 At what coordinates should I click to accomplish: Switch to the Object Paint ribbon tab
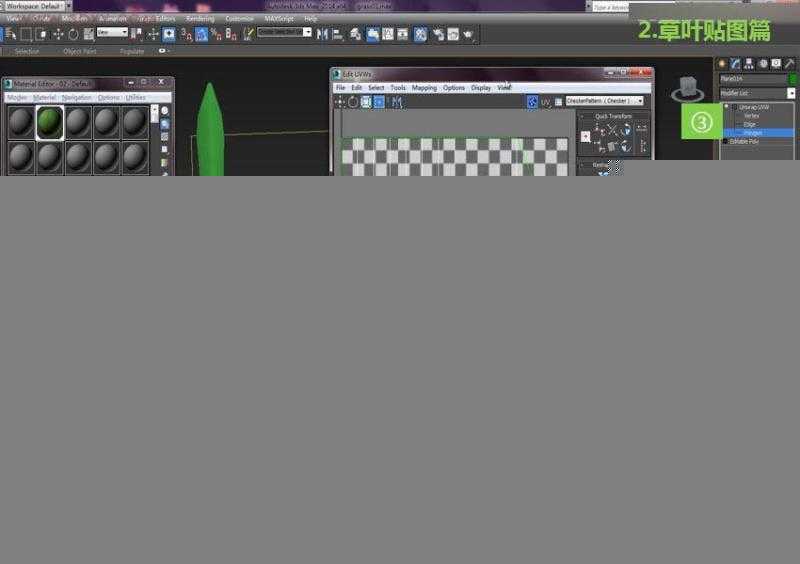pyautogui.click(x=80, y=52)
